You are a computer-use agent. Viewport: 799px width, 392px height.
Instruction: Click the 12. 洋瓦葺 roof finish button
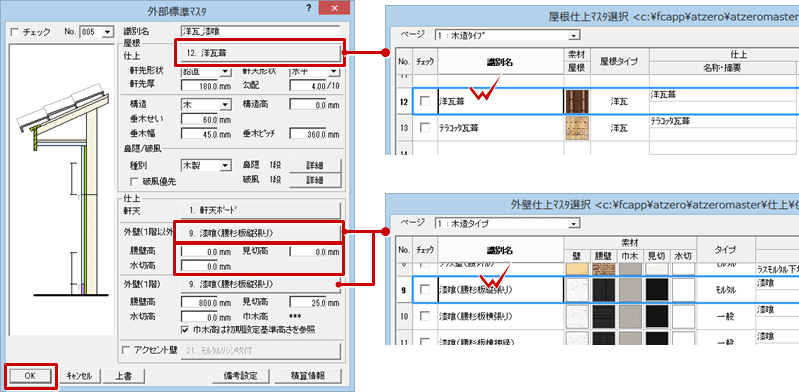click(260, 53)
